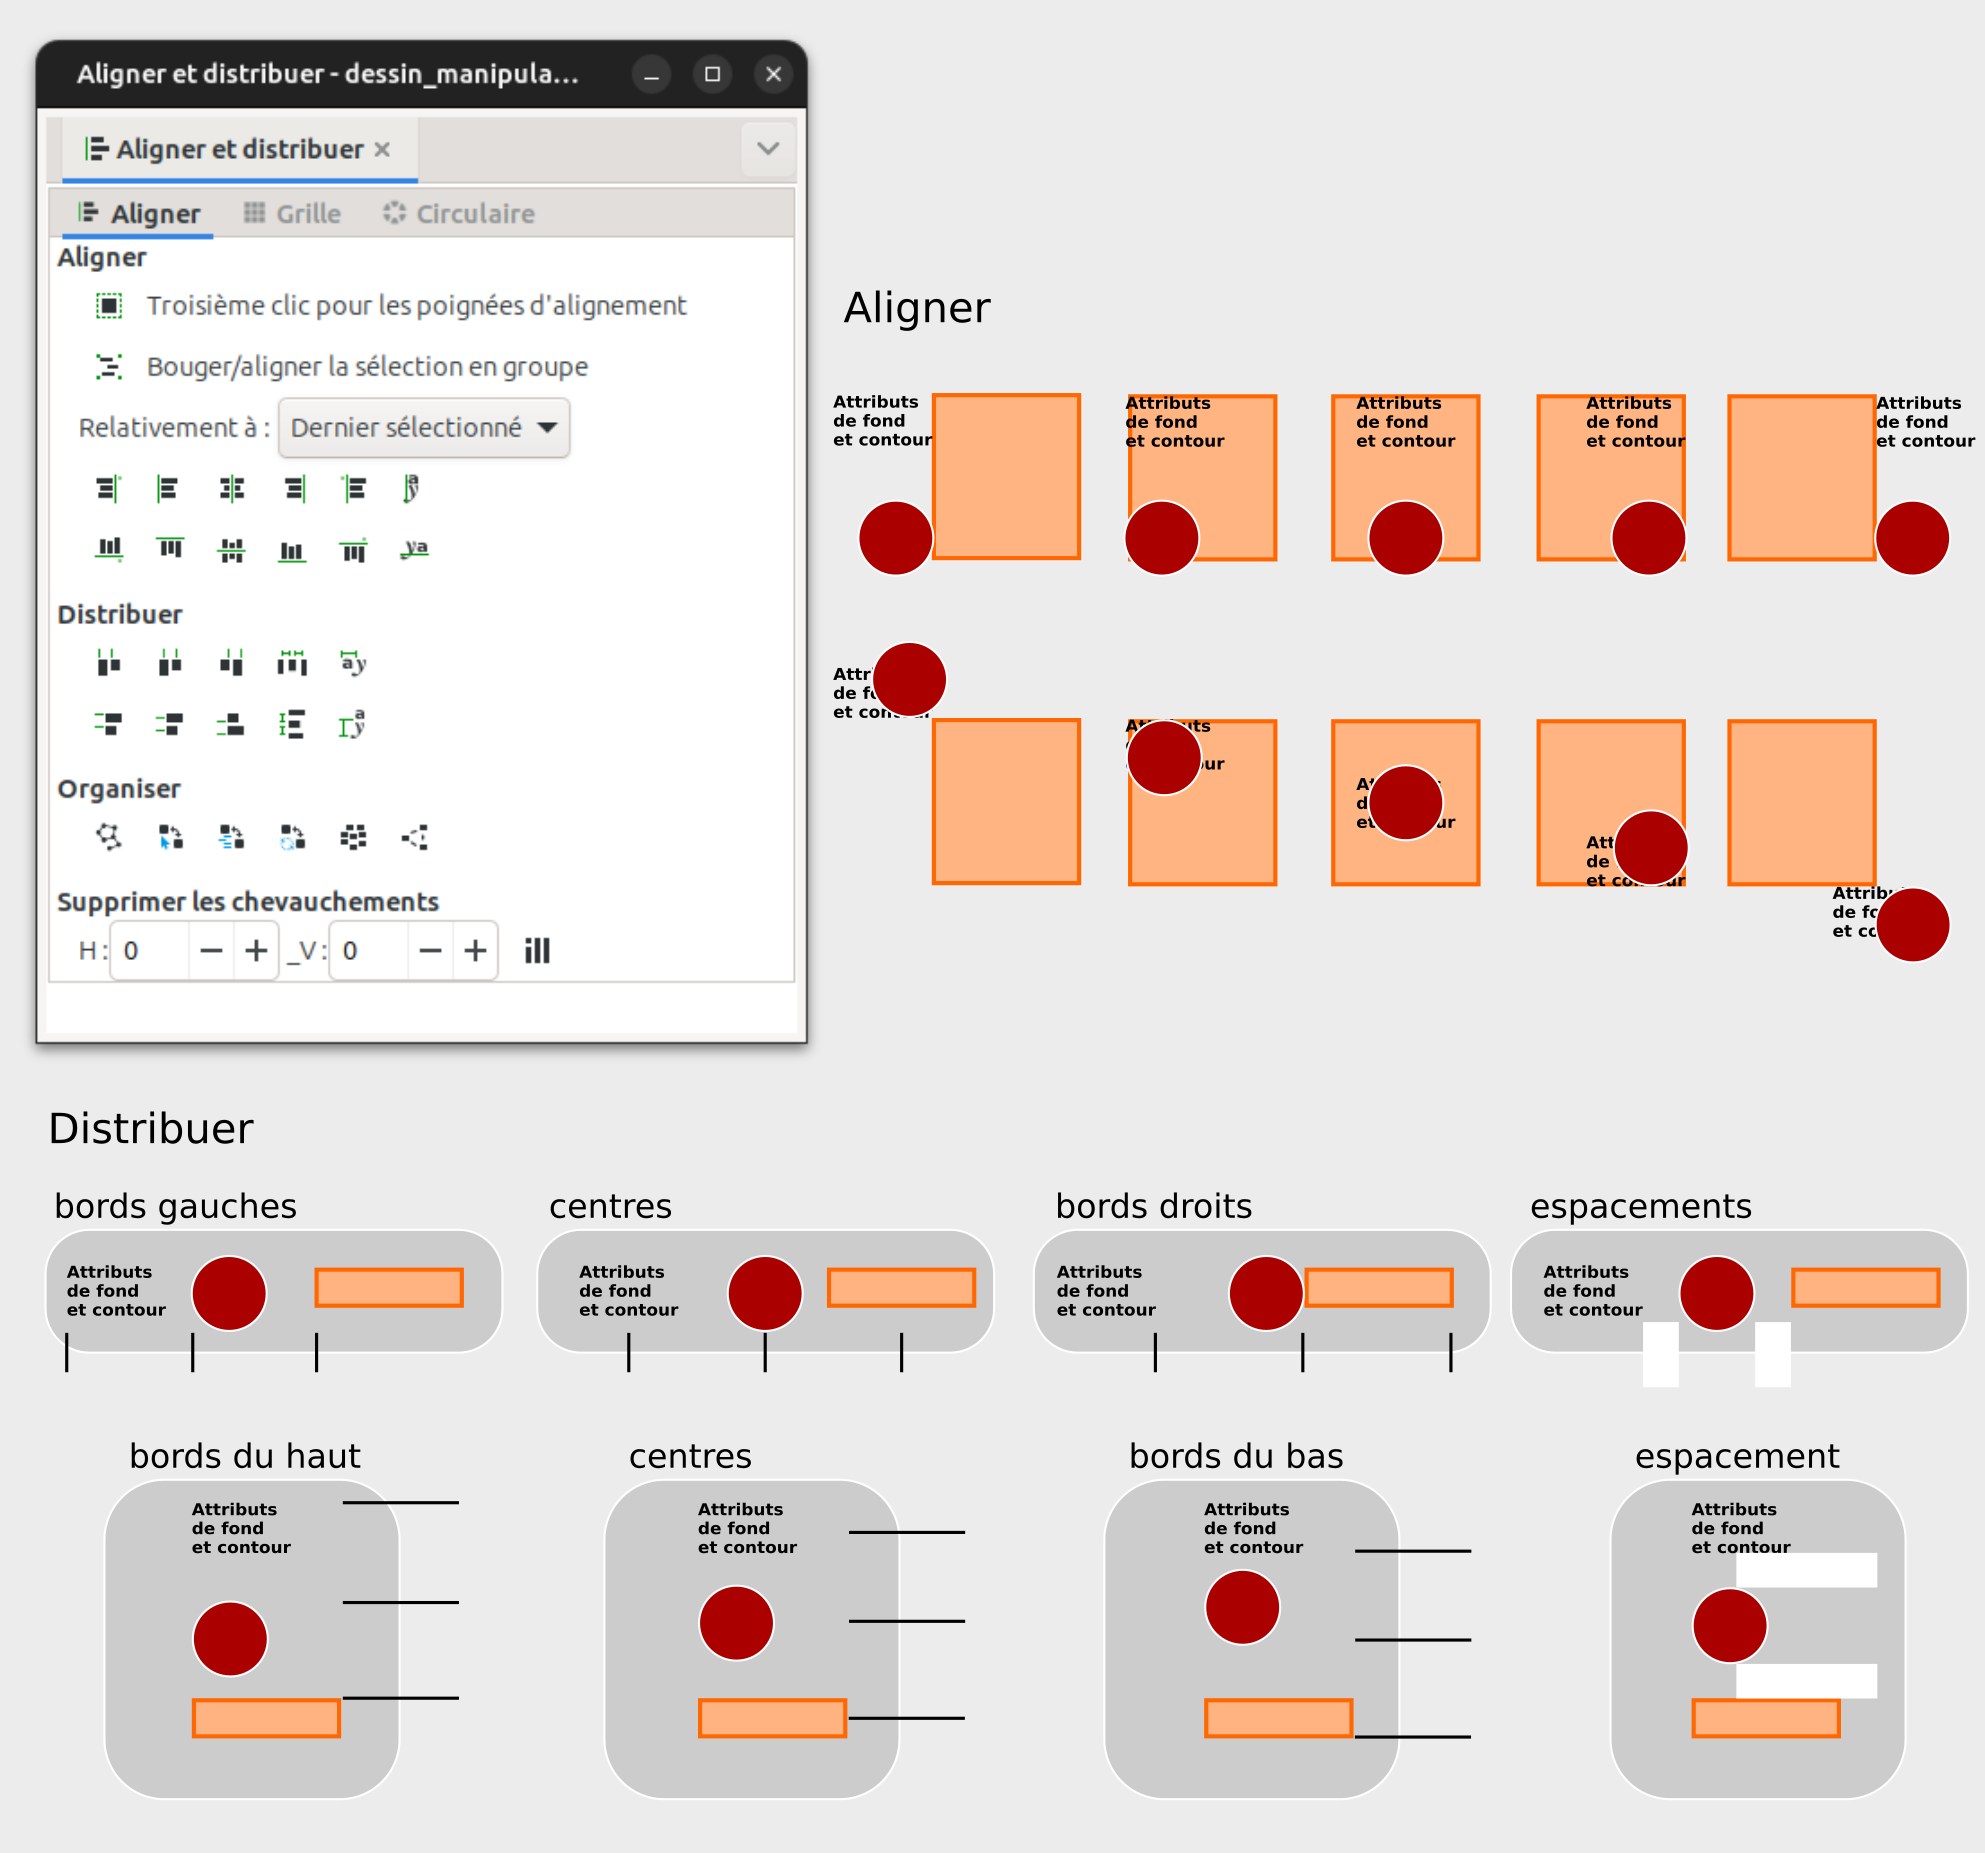The image size is (1985, 1853).
Task: Toggle Troisième clic pour les poignées d'alignement
Action: click(x=391, y=305)
